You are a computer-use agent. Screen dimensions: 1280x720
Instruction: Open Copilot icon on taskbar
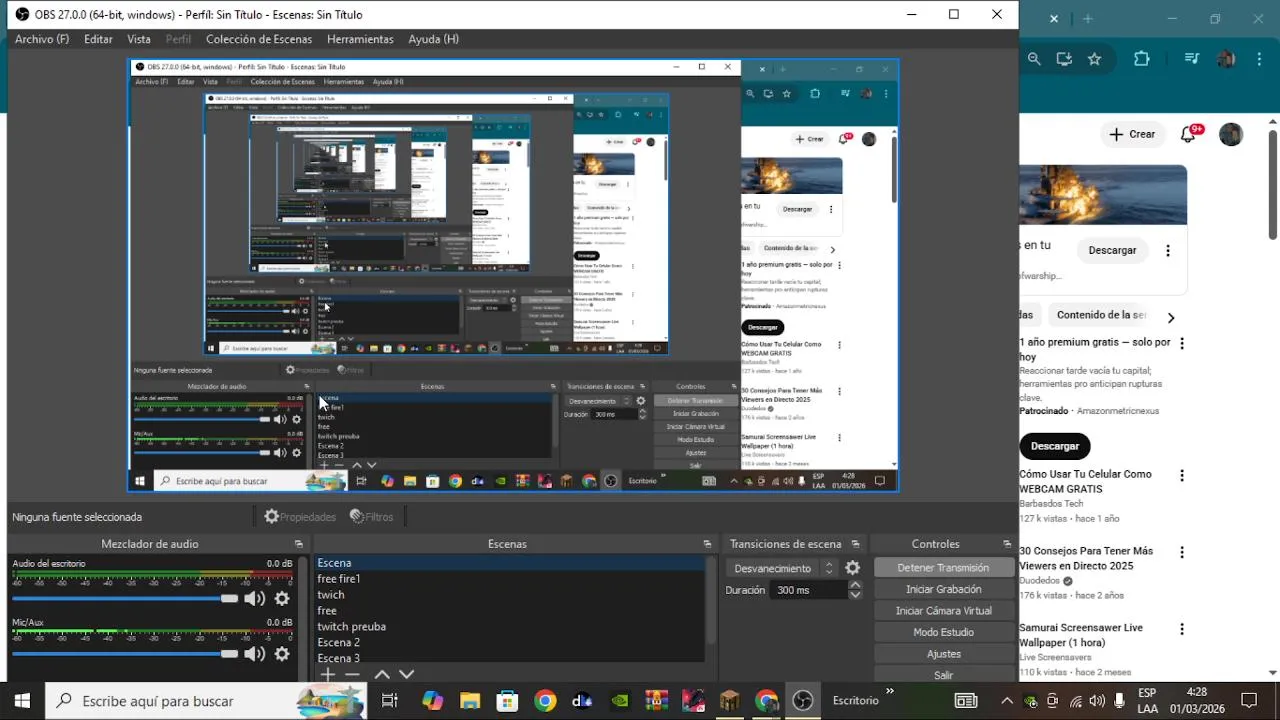[x=432, y=701]
